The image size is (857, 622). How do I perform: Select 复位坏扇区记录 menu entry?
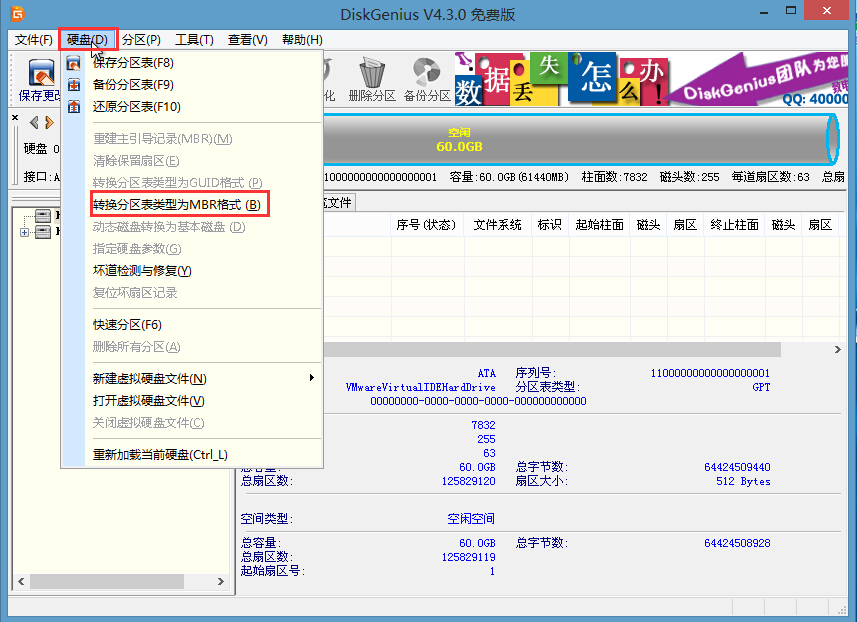click(191, 292)
